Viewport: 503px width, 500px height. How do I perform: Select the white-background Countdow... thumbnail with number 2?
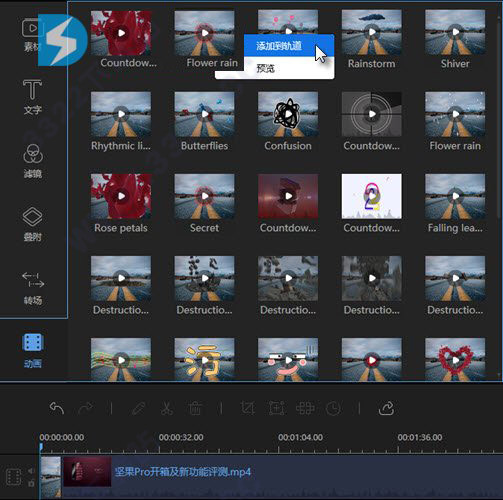[372, 196]
